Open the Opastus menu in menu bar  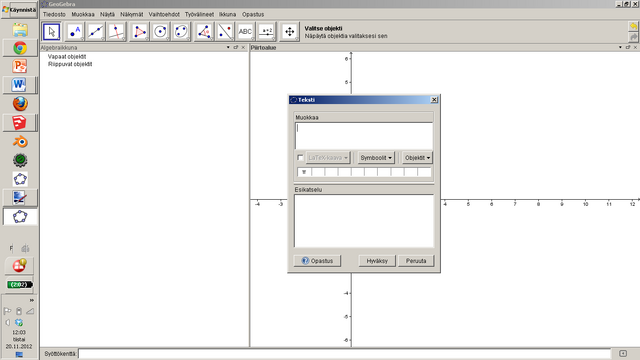tap(253, 14)
